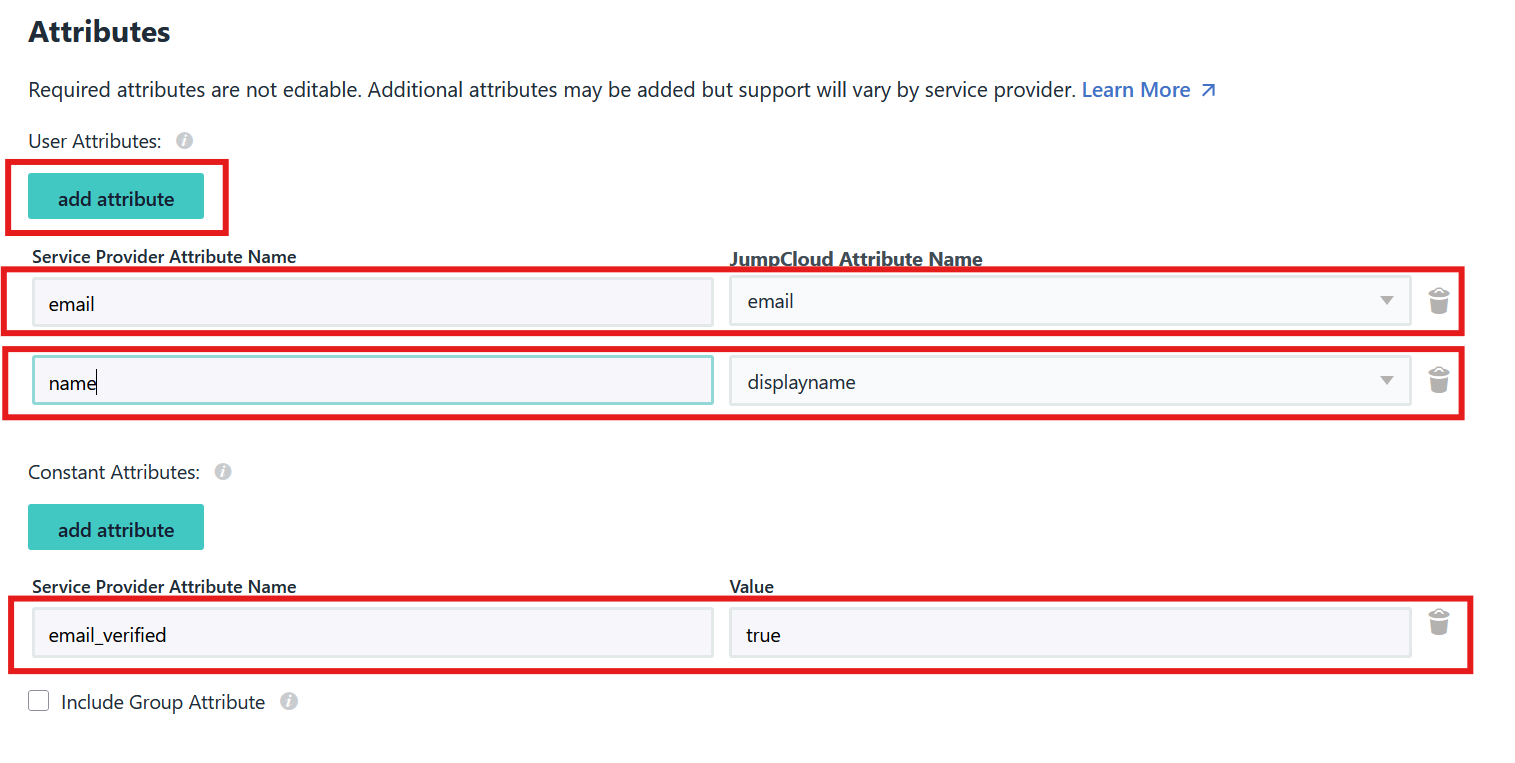Image resolution: width=1515 pixels, height=763 pixels.
Task: Focus the name attribute text field
Action: click(370, 380)
